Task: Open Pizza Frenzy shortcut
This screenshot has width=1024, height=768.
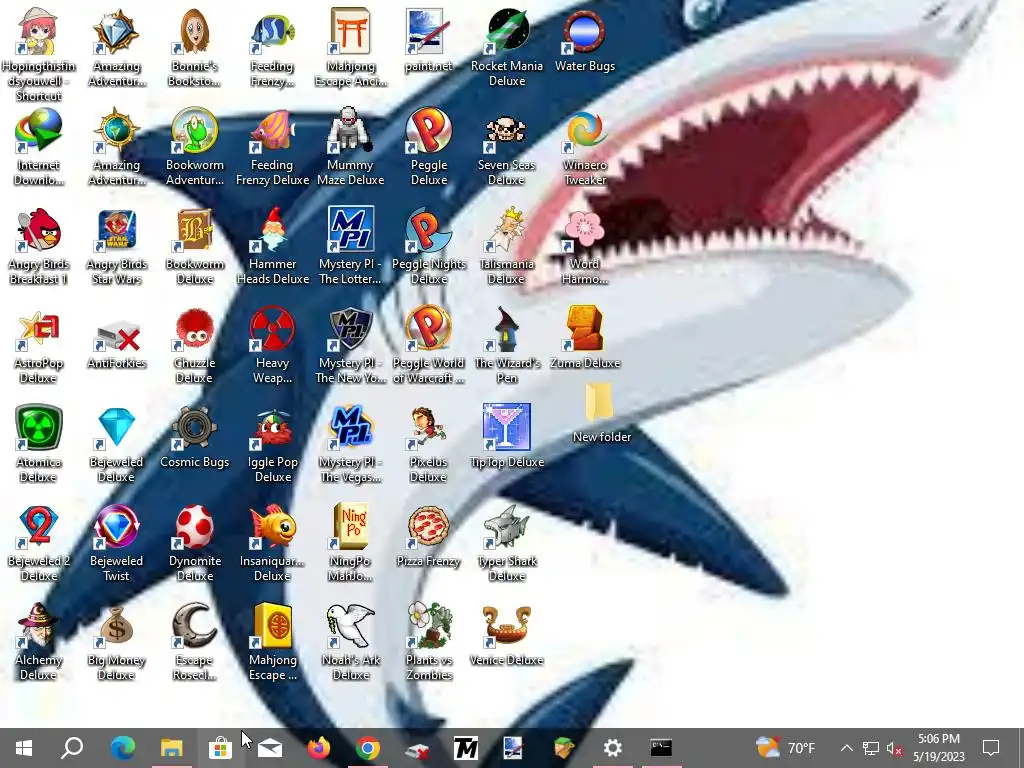Action: (428, 526)
